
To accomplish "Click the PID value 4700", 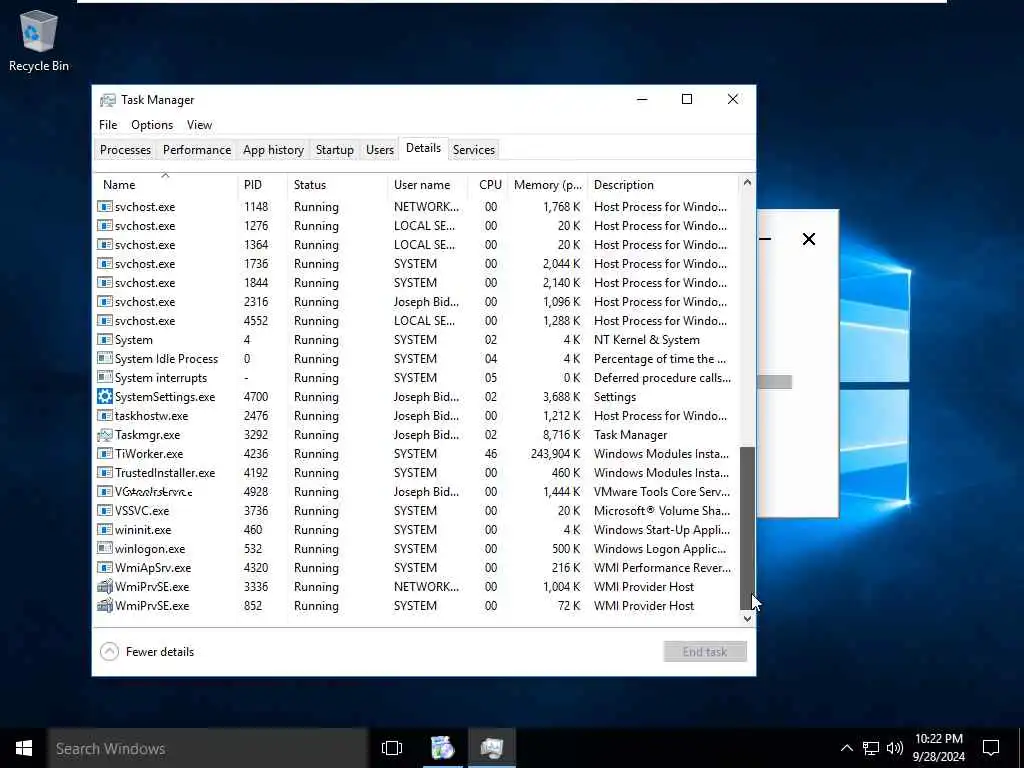I will click(x=256, y=397).
